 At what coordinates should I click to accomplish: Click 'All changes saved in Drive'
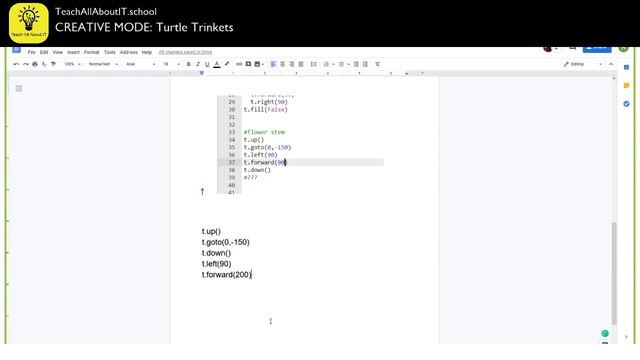[x=185, y=52]
